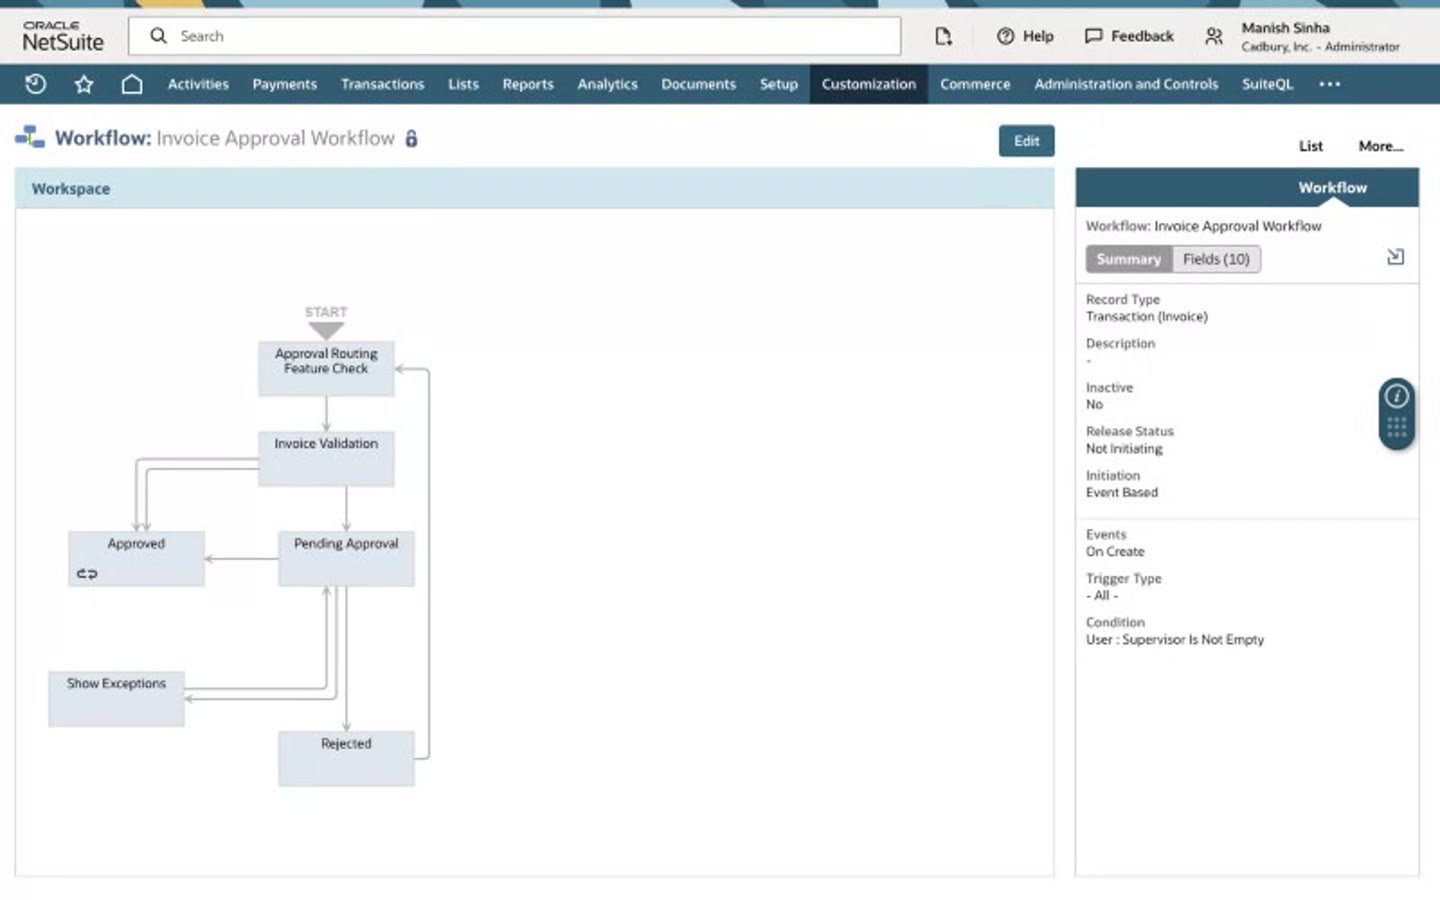
Task: Click the Edit button
Action: pos(1026,141)
